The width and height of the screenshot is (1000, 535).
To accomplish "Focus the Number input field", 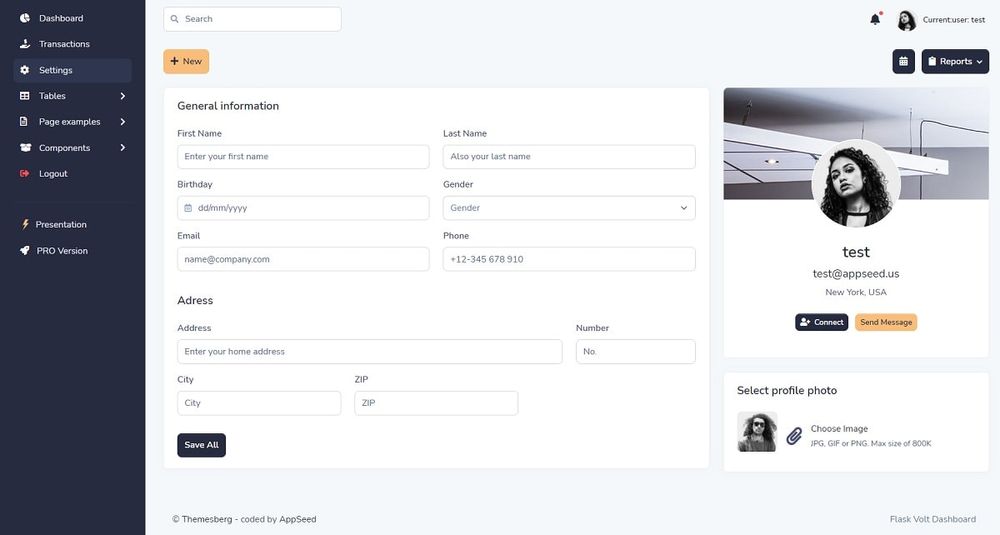I will (x=635, y=351).
